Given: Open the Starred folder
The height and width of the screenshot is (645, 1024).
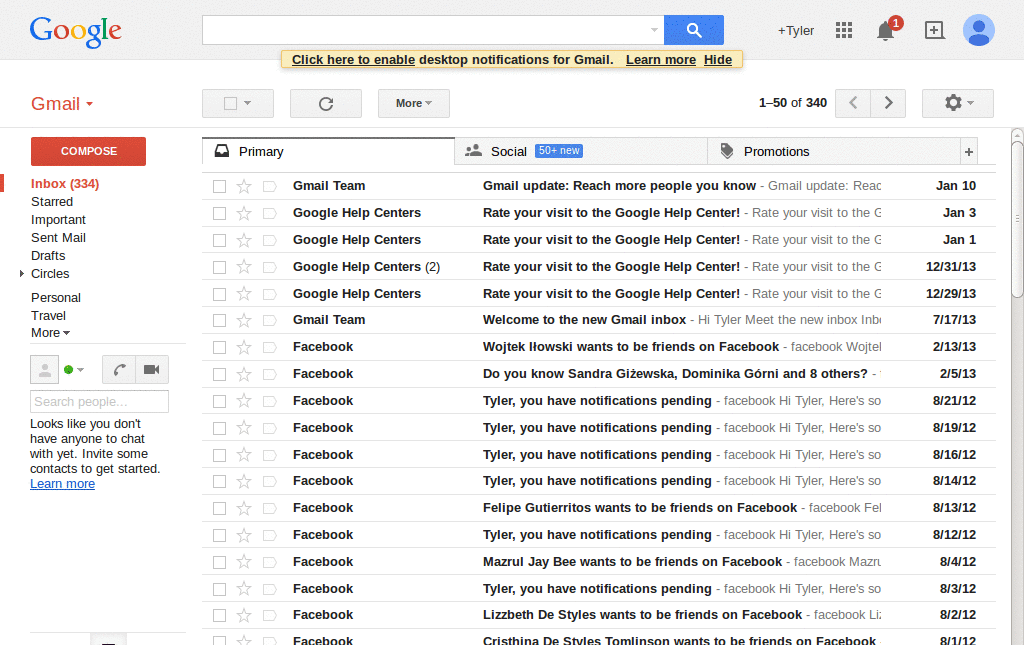Looking at the screenshot, I should (52, 202).
